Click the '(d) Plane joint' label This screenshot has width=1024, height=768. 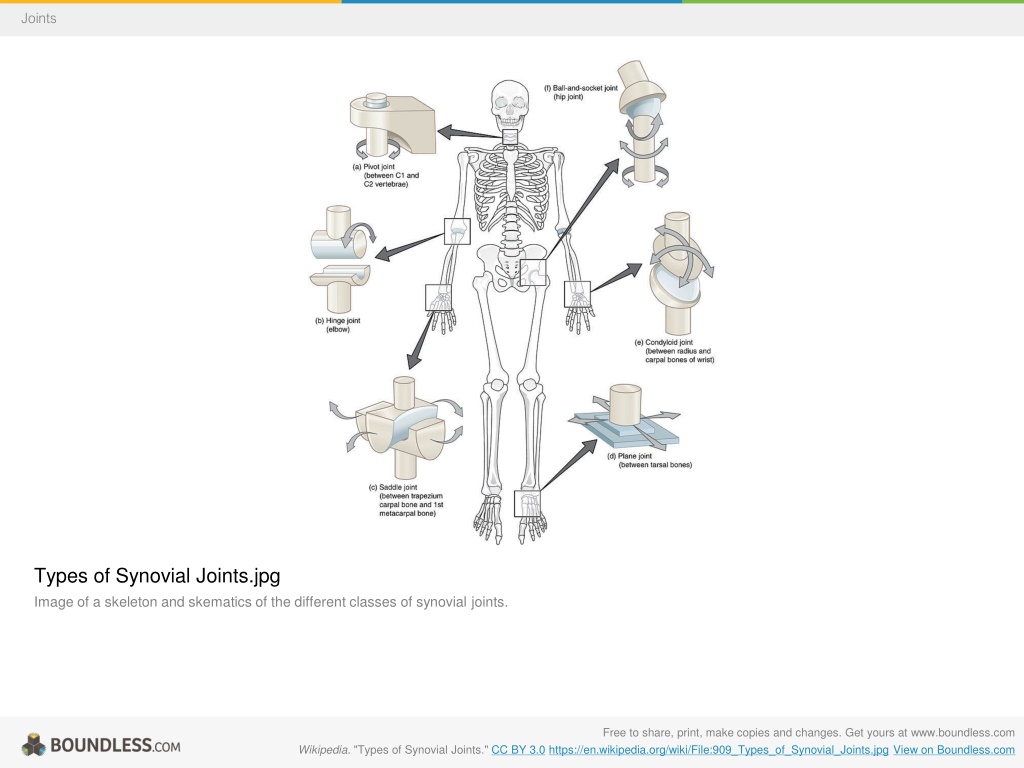[649, 460]
